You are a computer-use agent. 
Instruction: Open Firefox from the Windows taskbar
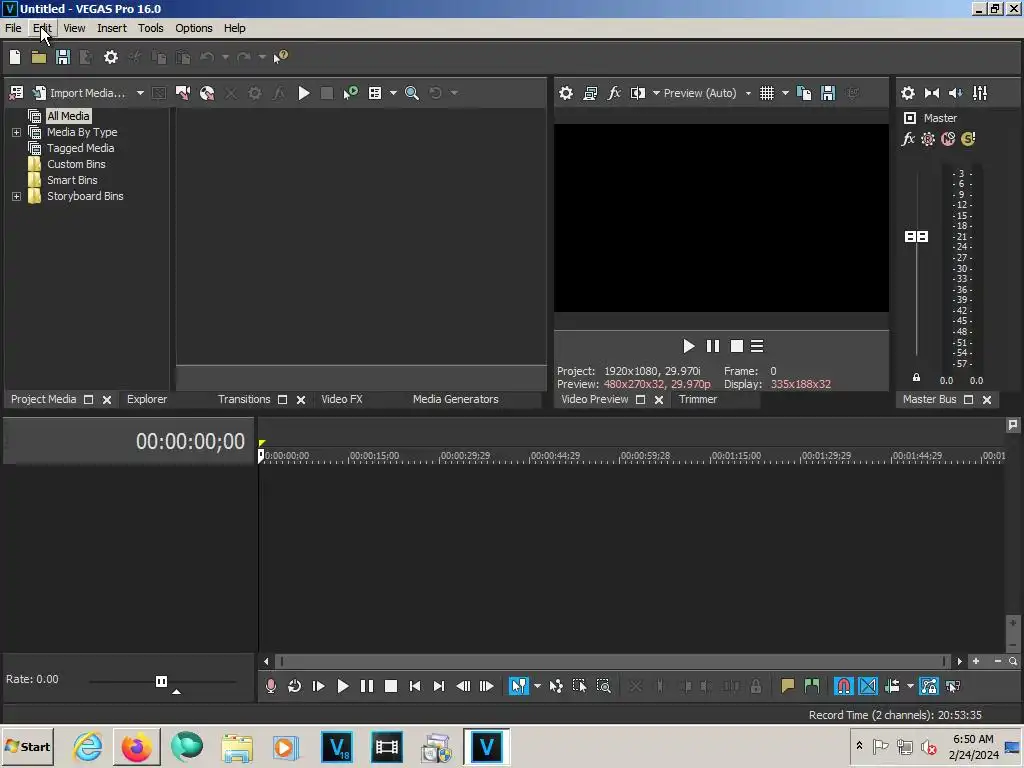click(136, 747)
